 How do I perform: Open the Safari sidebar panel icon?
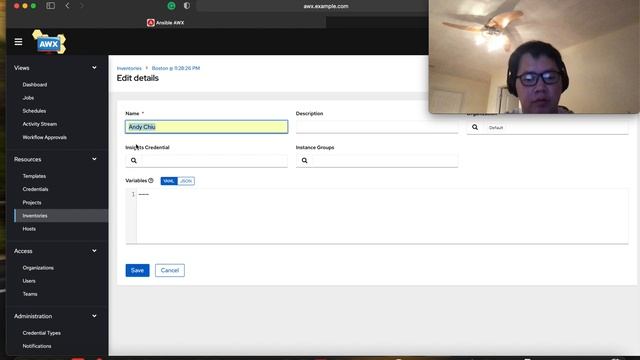point(51,6)
